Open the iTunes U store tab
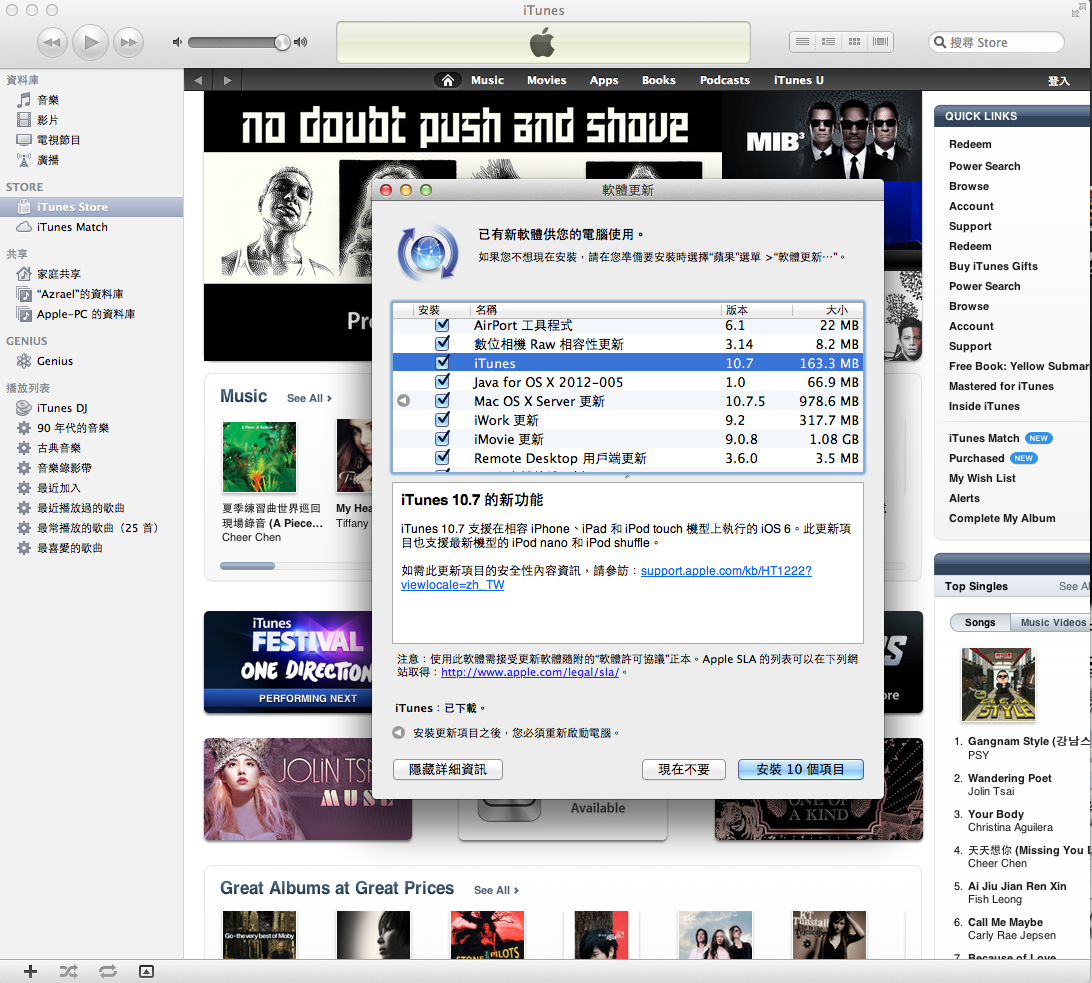 pos(799,80)
